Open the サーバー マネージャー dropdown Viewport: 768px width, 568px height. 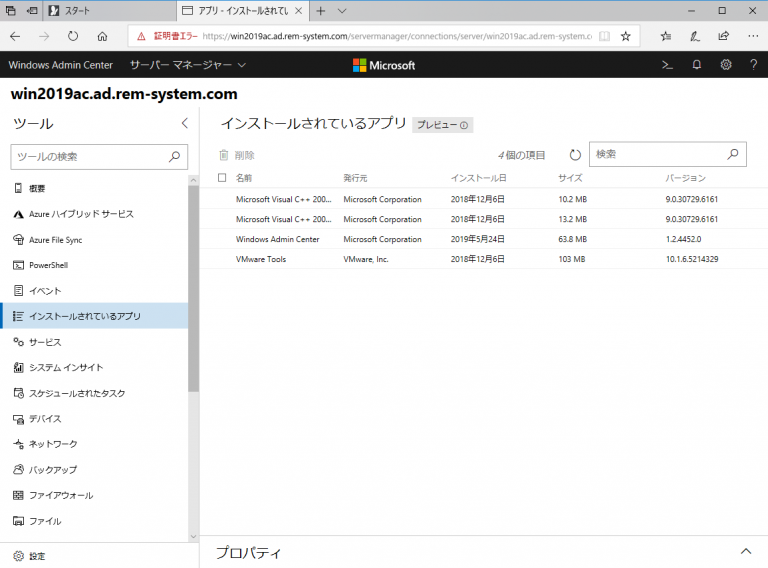click(187, 65)
